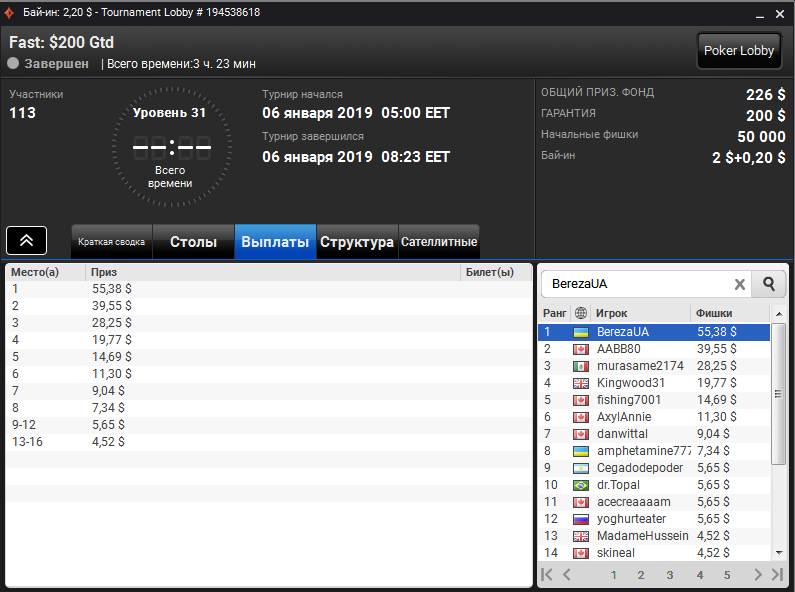Image resolution: width=795 pixels, height=592 pixels.
Task: Select page 5 of player list
Action: tap(727, 575)
